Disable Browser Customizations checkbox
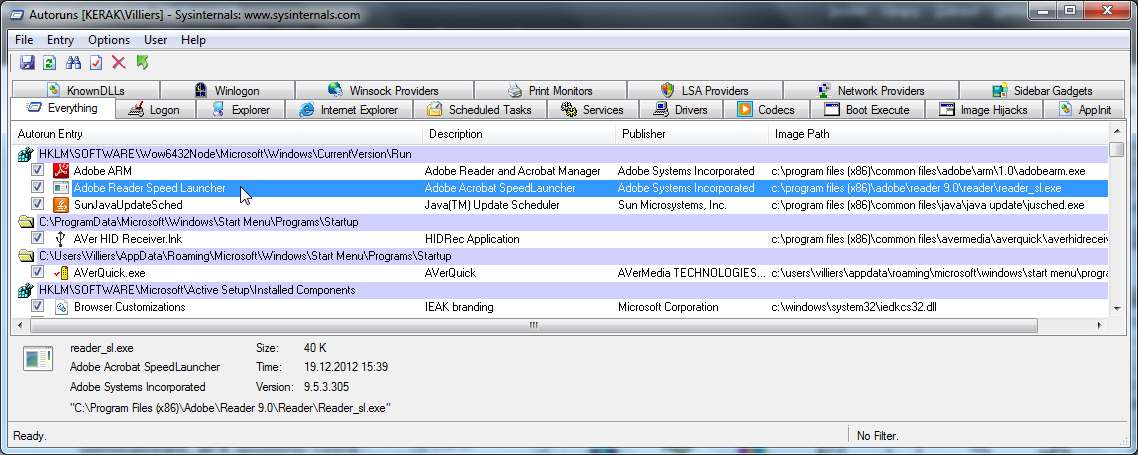Screen dimensions: 1138x455 tap(37, 307)
